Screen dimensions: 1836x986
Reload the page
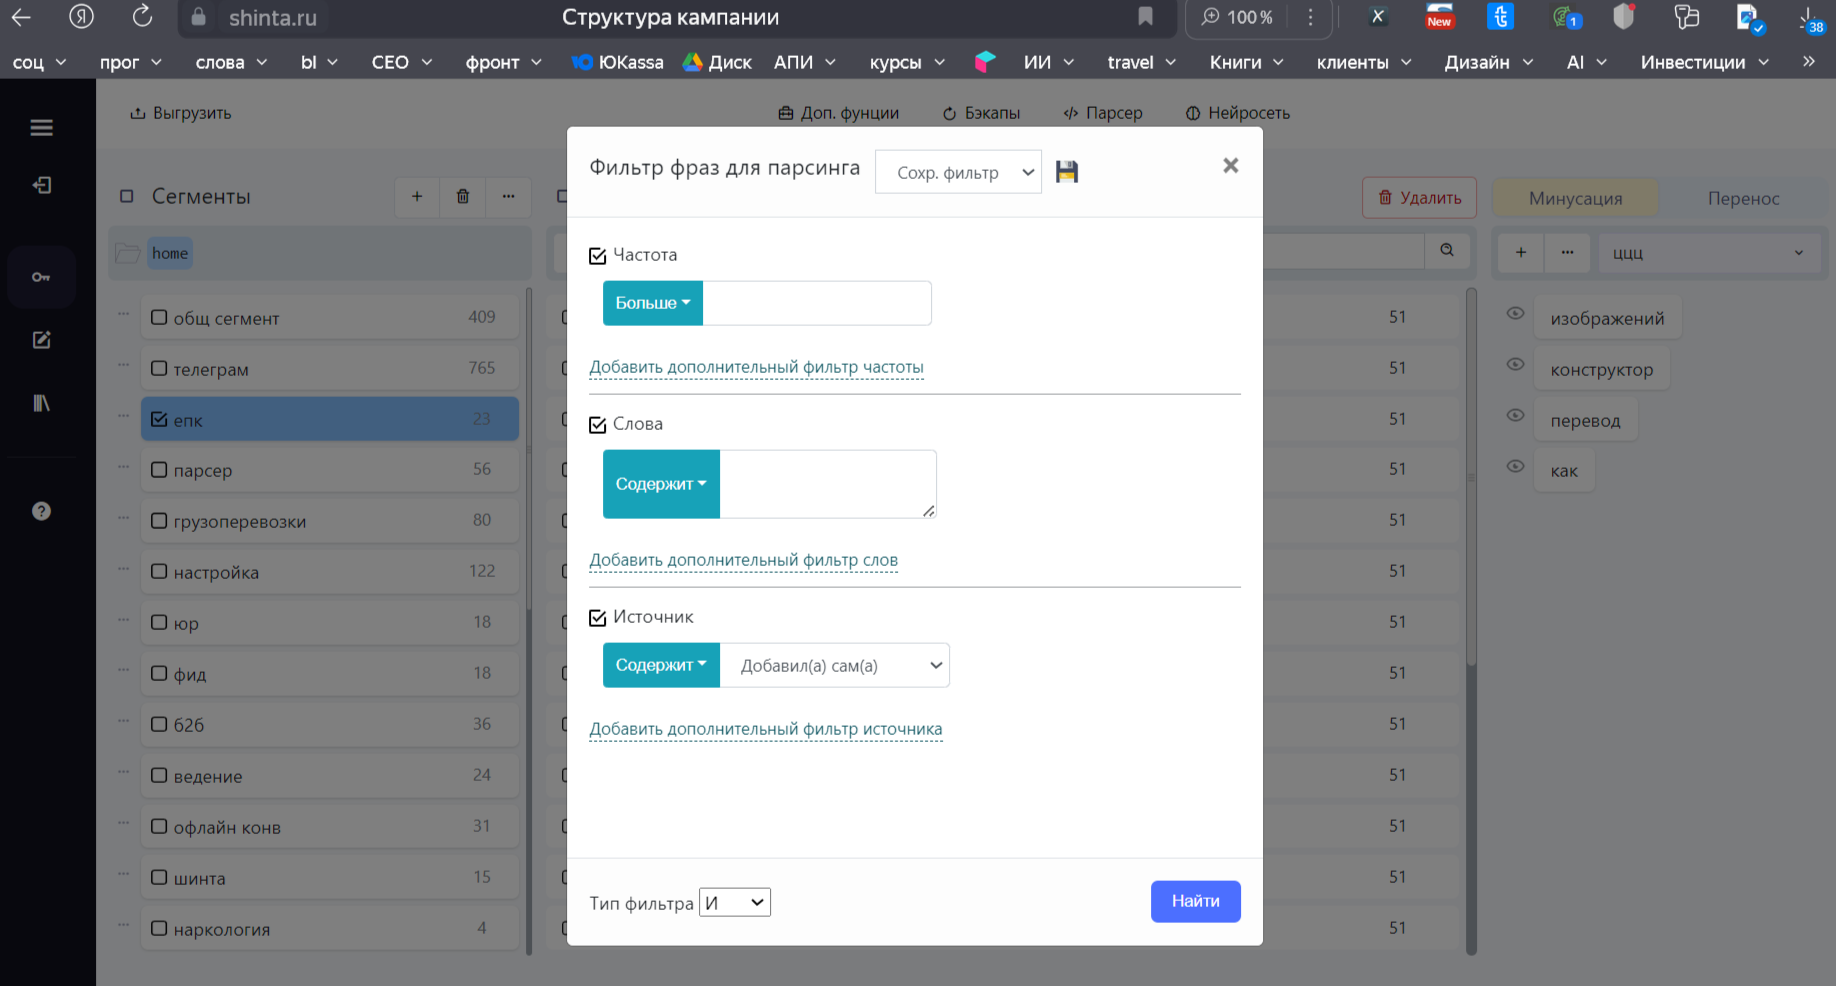pyautogui.click(x=143, y=16)
